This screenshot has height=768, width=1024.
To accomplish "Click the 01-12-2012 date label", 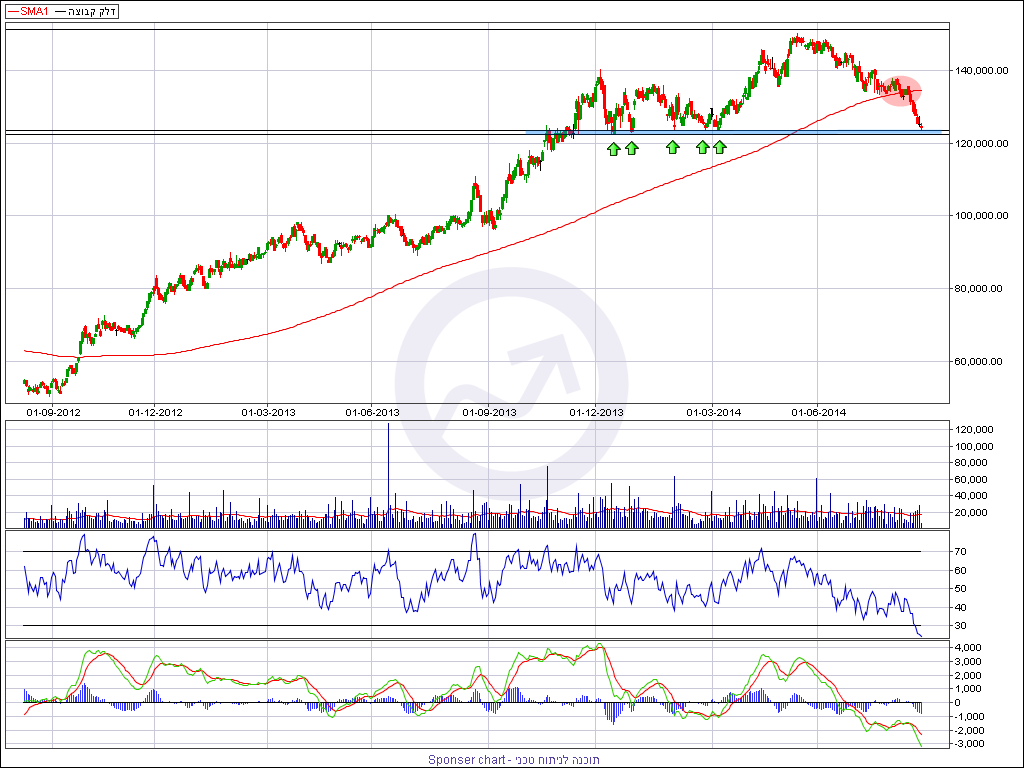I will coord(155,412).
